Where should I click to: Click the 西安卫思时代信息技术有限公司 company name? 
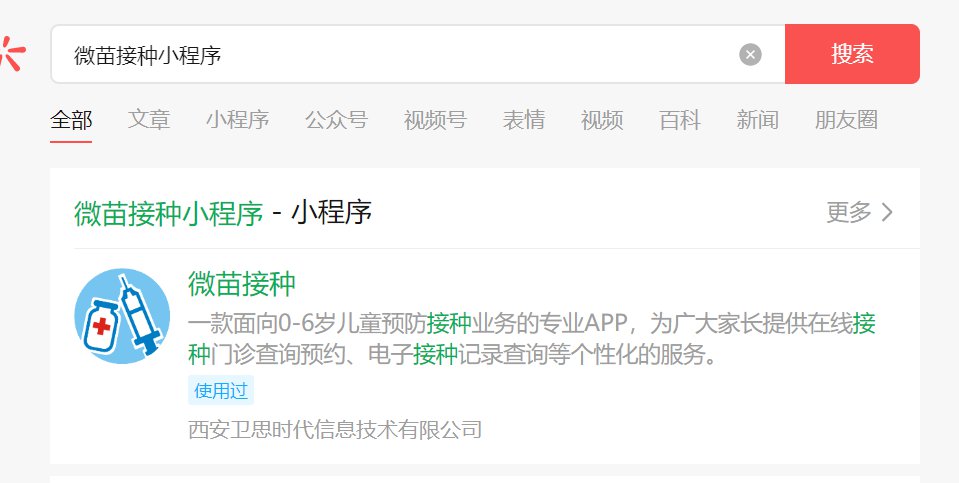click(335, 430)
